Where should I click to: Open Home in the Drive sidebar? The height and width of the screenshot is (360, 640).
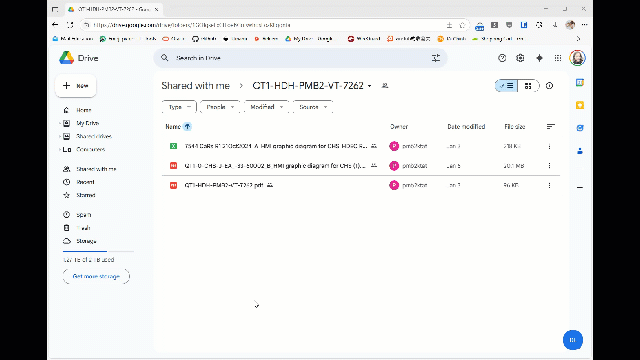[x=83, y=110]
